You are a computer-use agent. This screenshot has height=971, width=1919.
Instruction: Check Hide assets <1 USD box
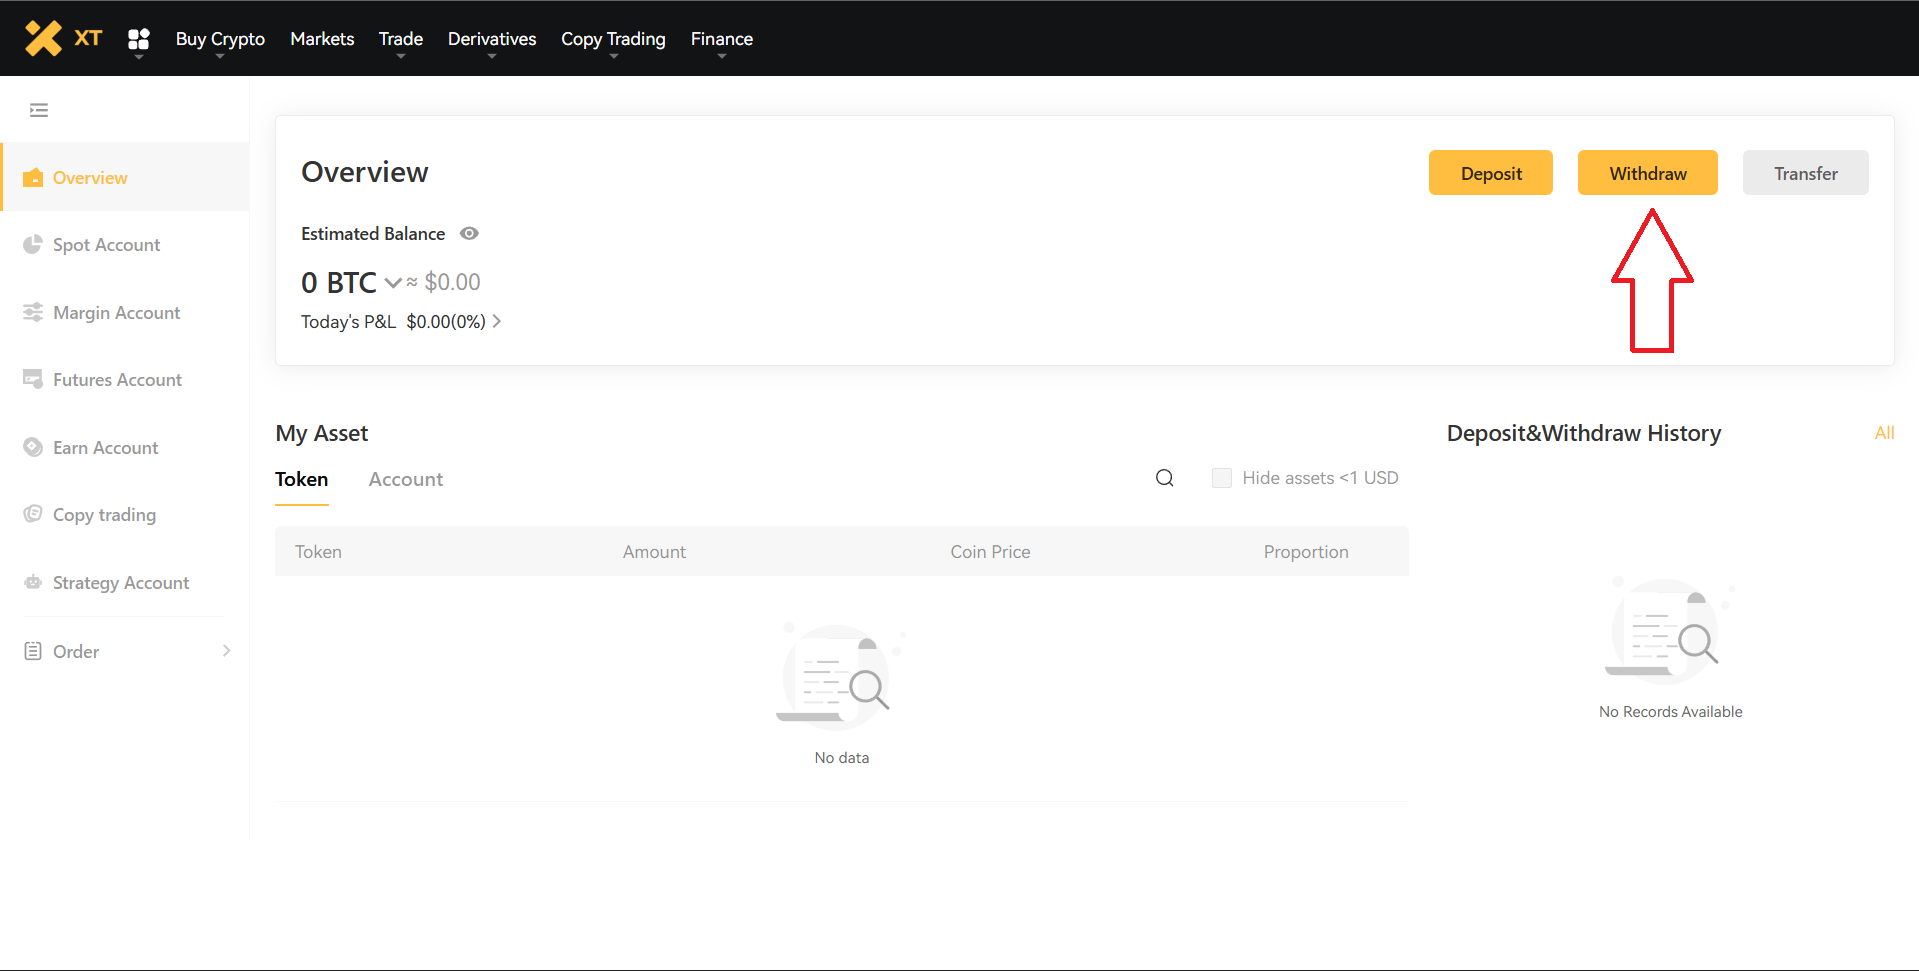(1221, 478)
